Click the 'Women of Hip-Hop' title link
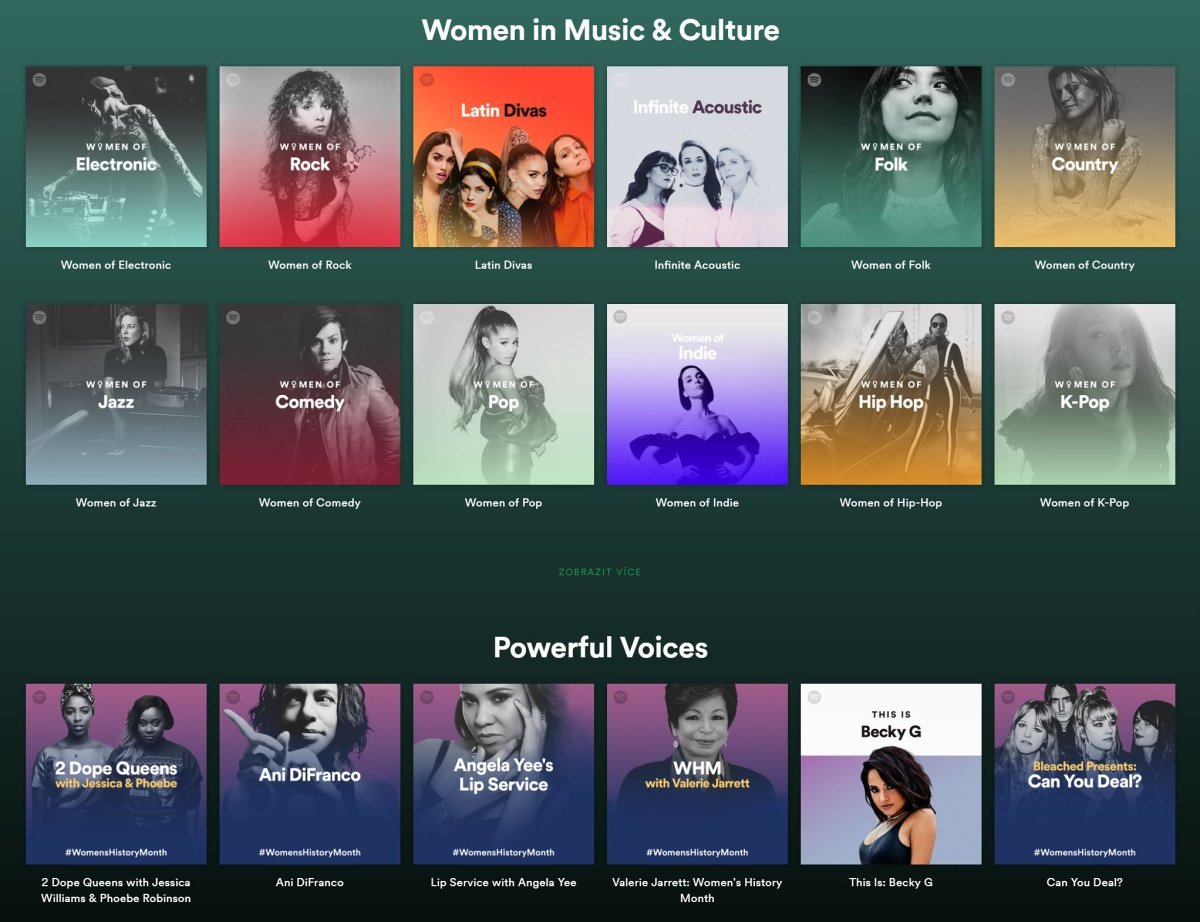Screen dimensions: 1200x922 pos(891,503)
